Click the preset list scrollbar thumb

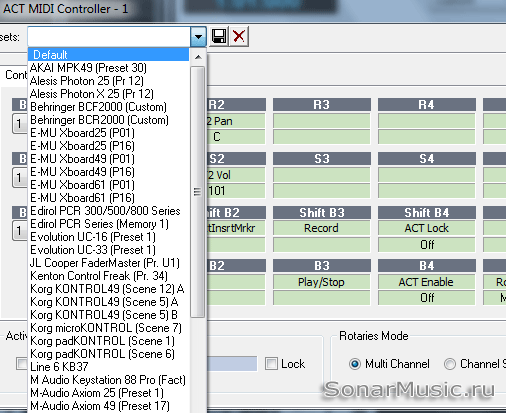coord(198,192)
